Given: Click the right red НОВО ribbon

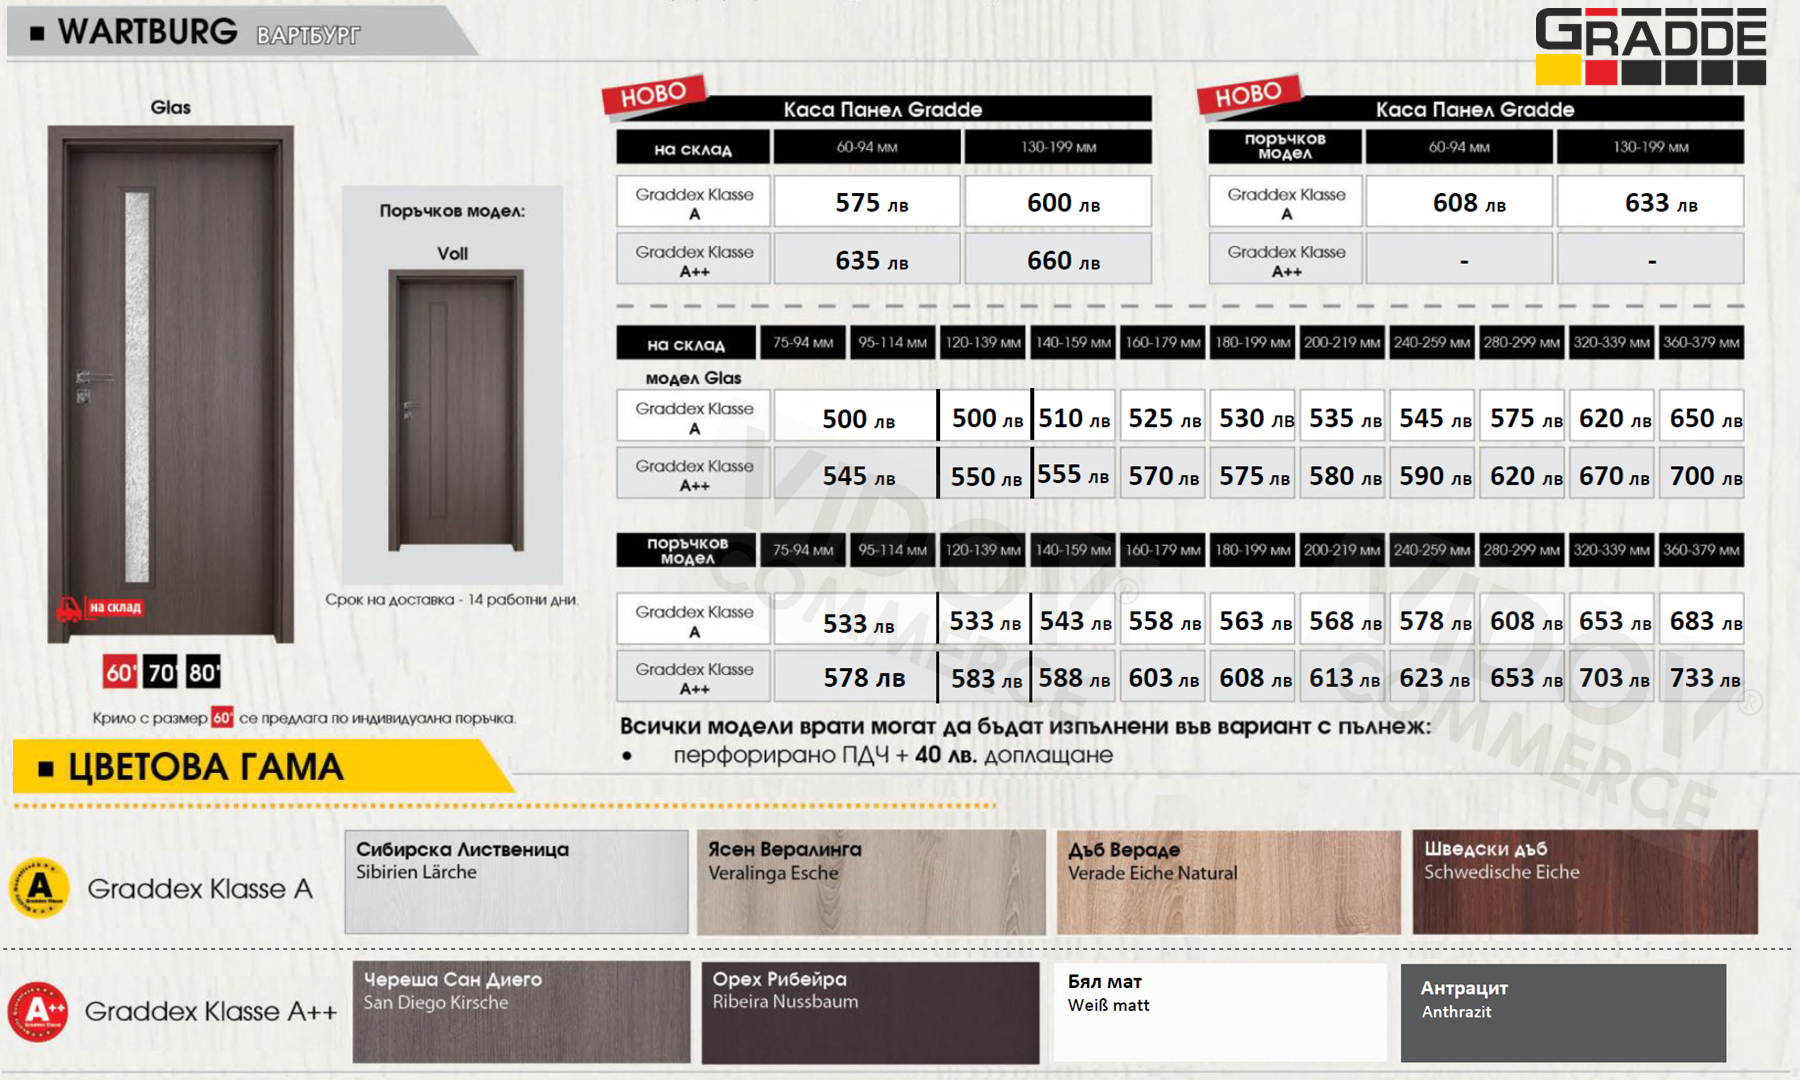Looking at the screenshot, I should [1249, 95].
